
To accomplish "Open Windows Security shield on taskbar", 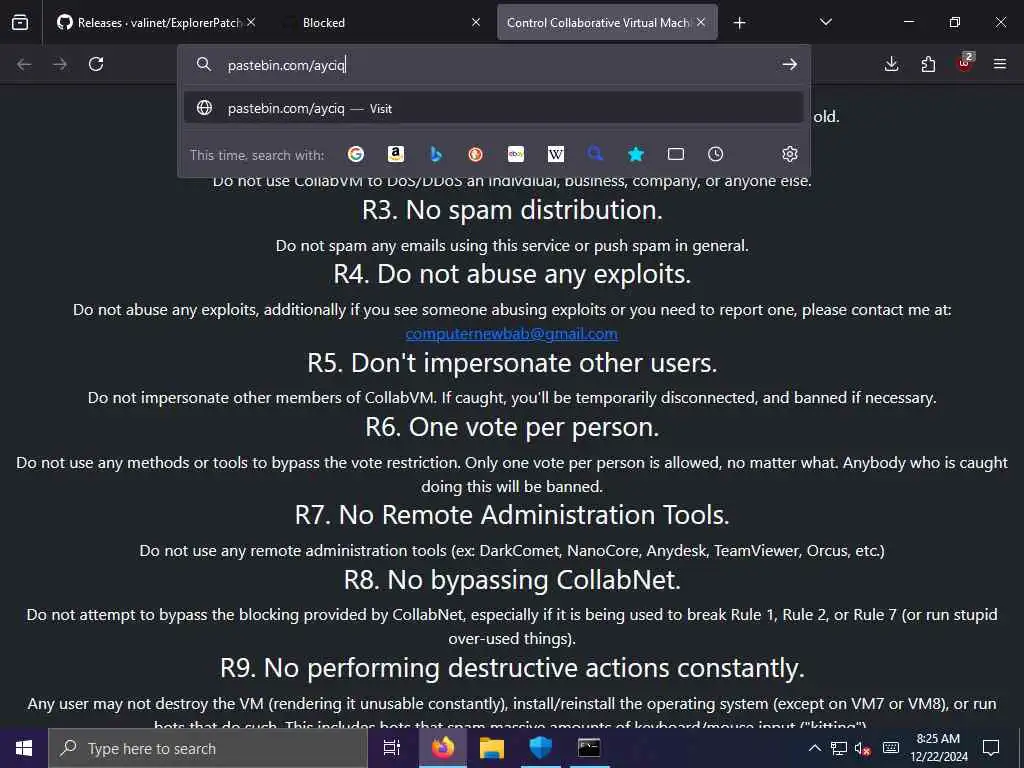I will [x=540, y=748].
